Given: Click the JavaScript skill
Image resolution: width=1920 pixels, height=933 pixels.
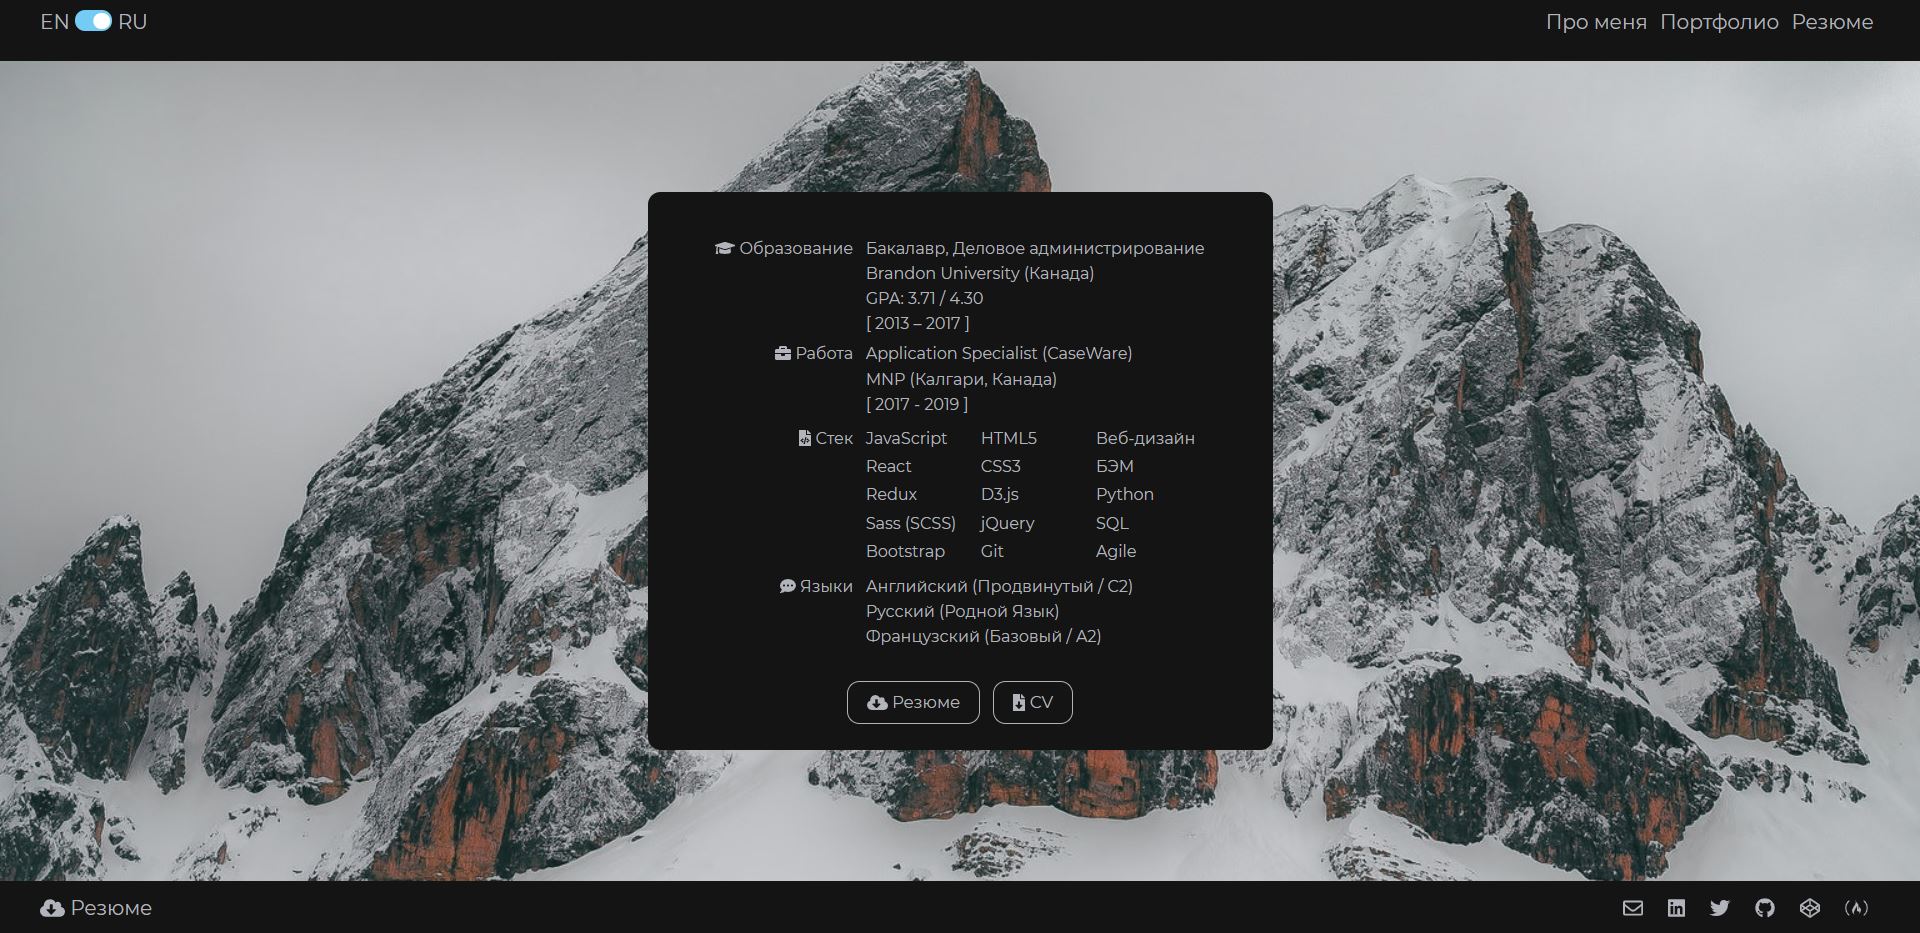Looking at the screenshot, I should (906, 438).
